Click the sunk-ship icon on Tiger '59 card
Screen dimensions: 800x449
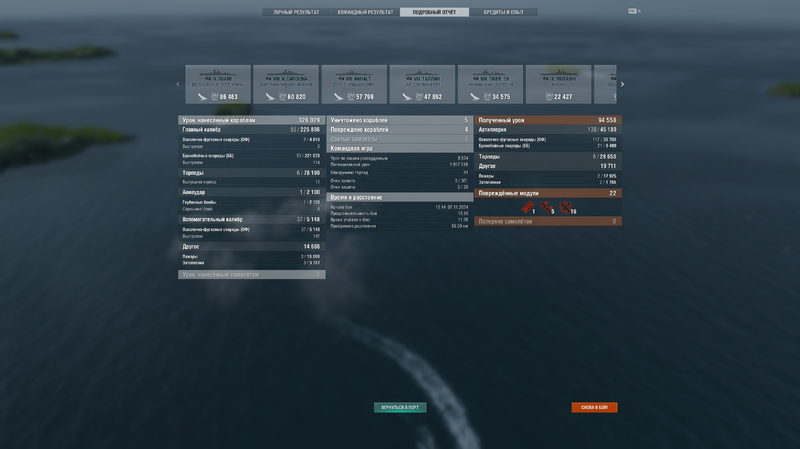pyautogui.click(x=474, y=96)
